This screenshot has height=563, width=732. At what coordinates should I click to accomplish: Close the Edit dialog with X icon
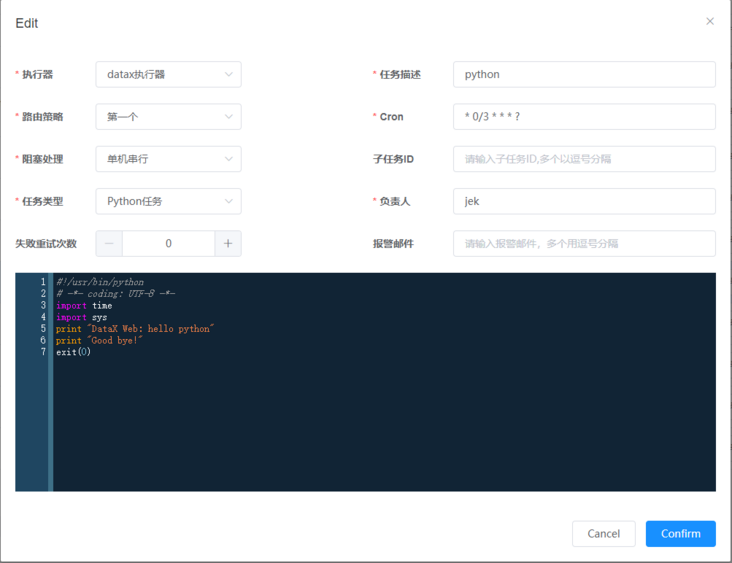pos(710,21)
